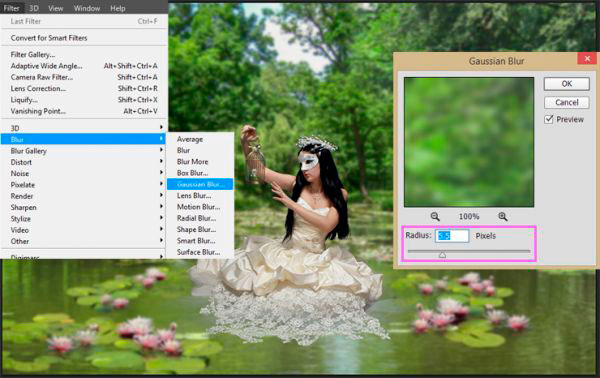Image resolution: width=600 pixels, height=378 pixels.
Task: Expand the Blur Gallery submenu
Action: [84, 151]
